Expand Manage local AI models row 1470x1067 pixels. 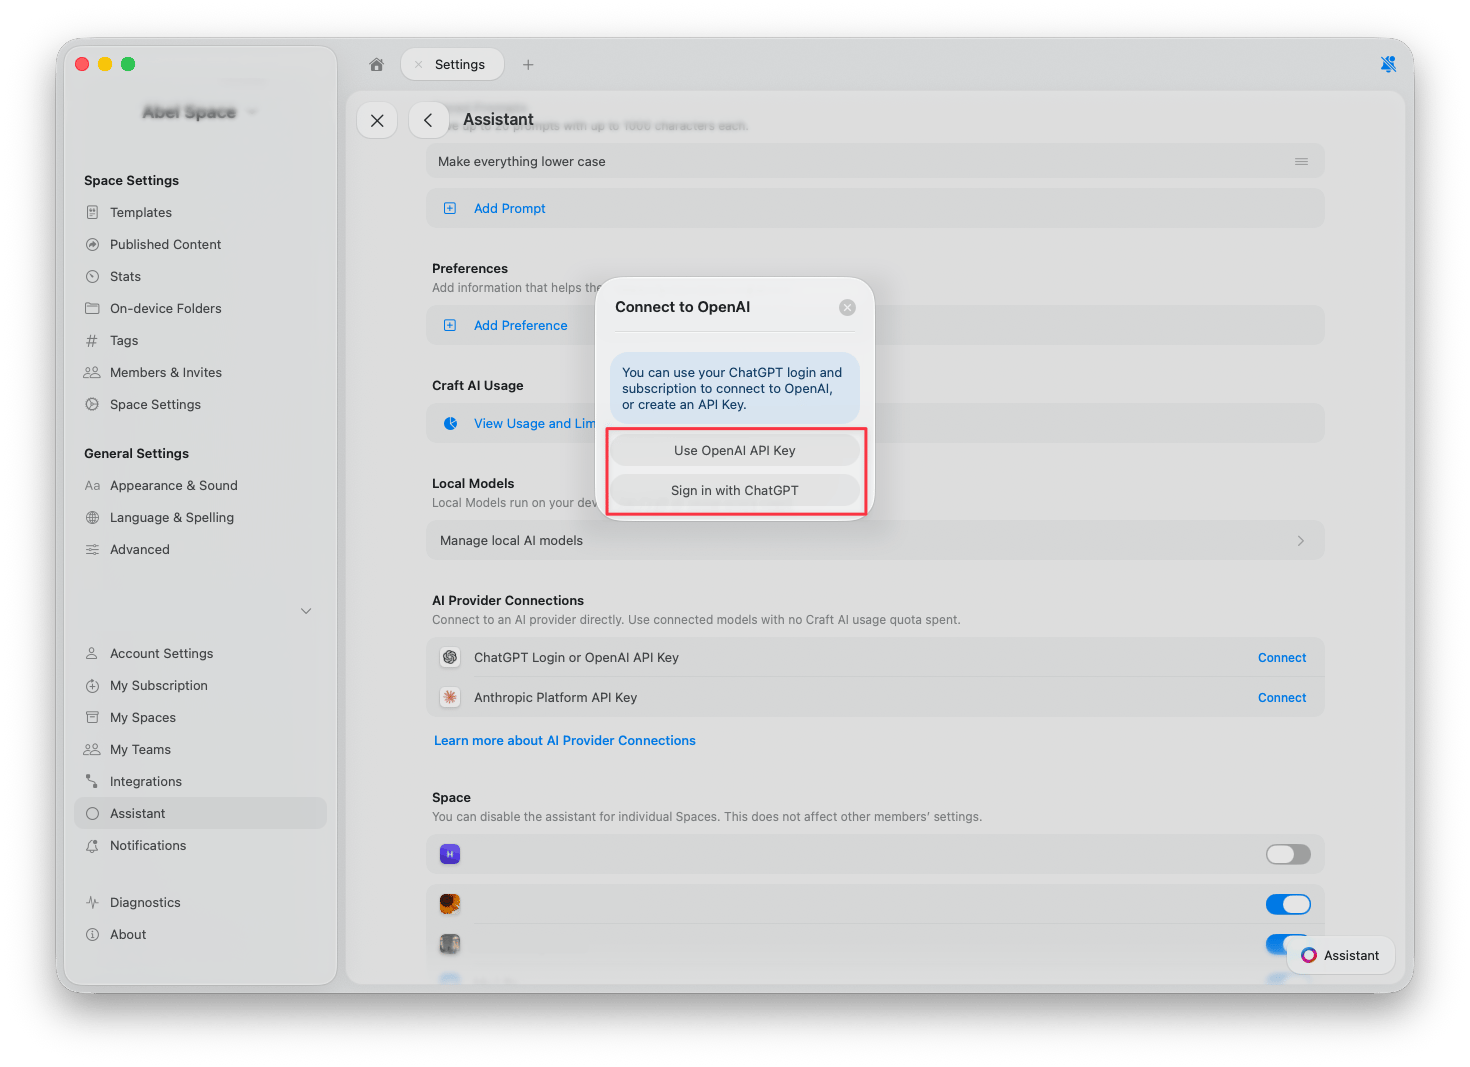pos(875,540)
